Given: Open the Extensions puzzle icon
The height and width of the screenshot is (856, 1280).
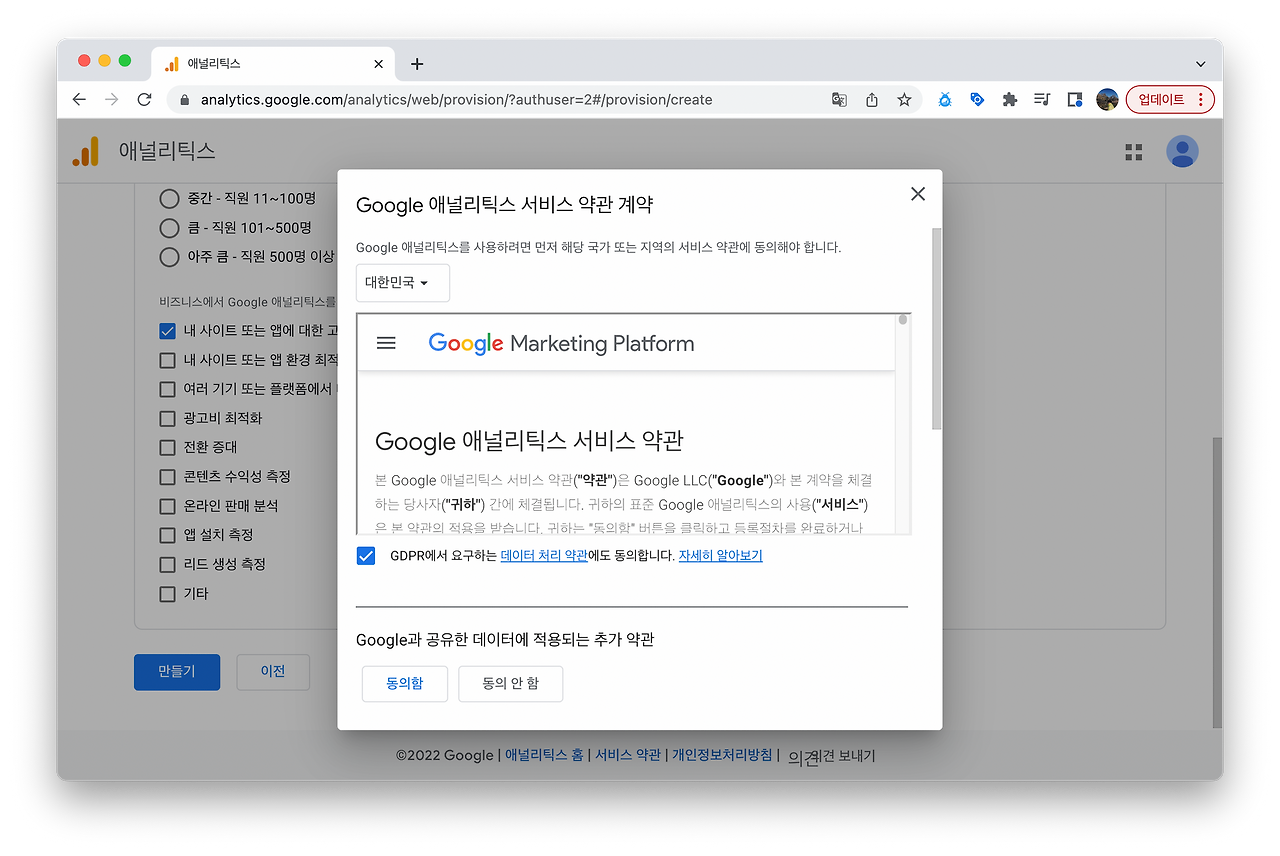Looking at the screenshot, I should tap(1010, 100).
